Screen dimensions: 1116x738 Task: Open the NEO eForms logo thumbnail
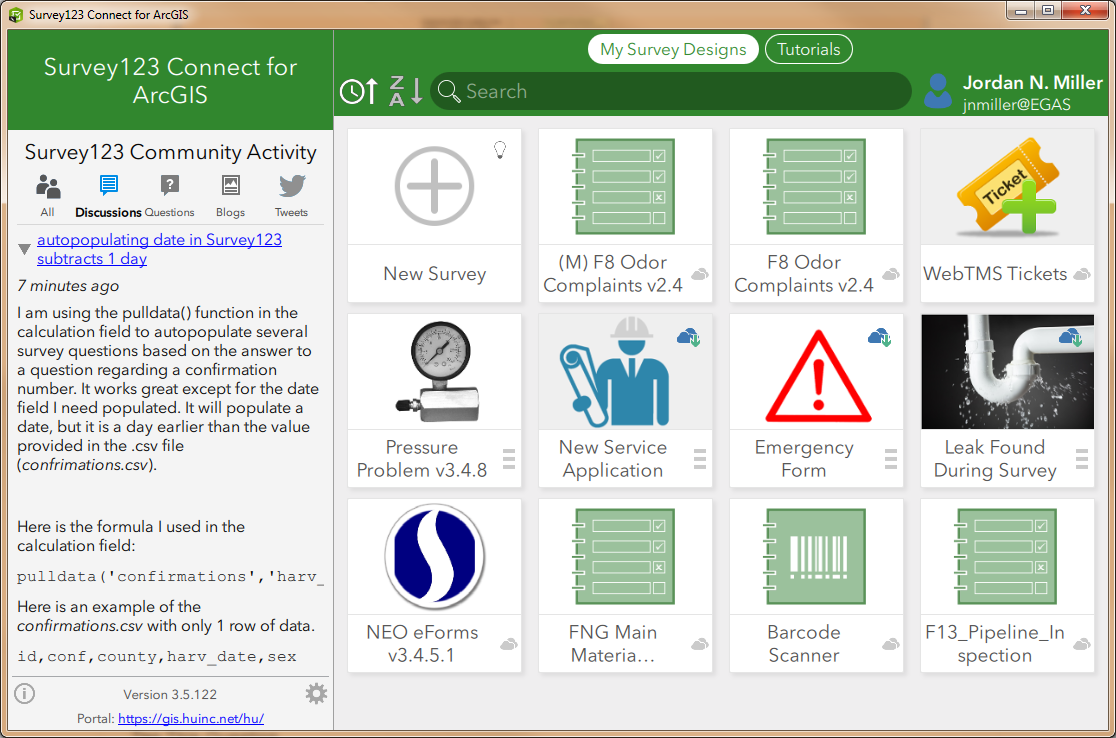(x=434, y=557)
